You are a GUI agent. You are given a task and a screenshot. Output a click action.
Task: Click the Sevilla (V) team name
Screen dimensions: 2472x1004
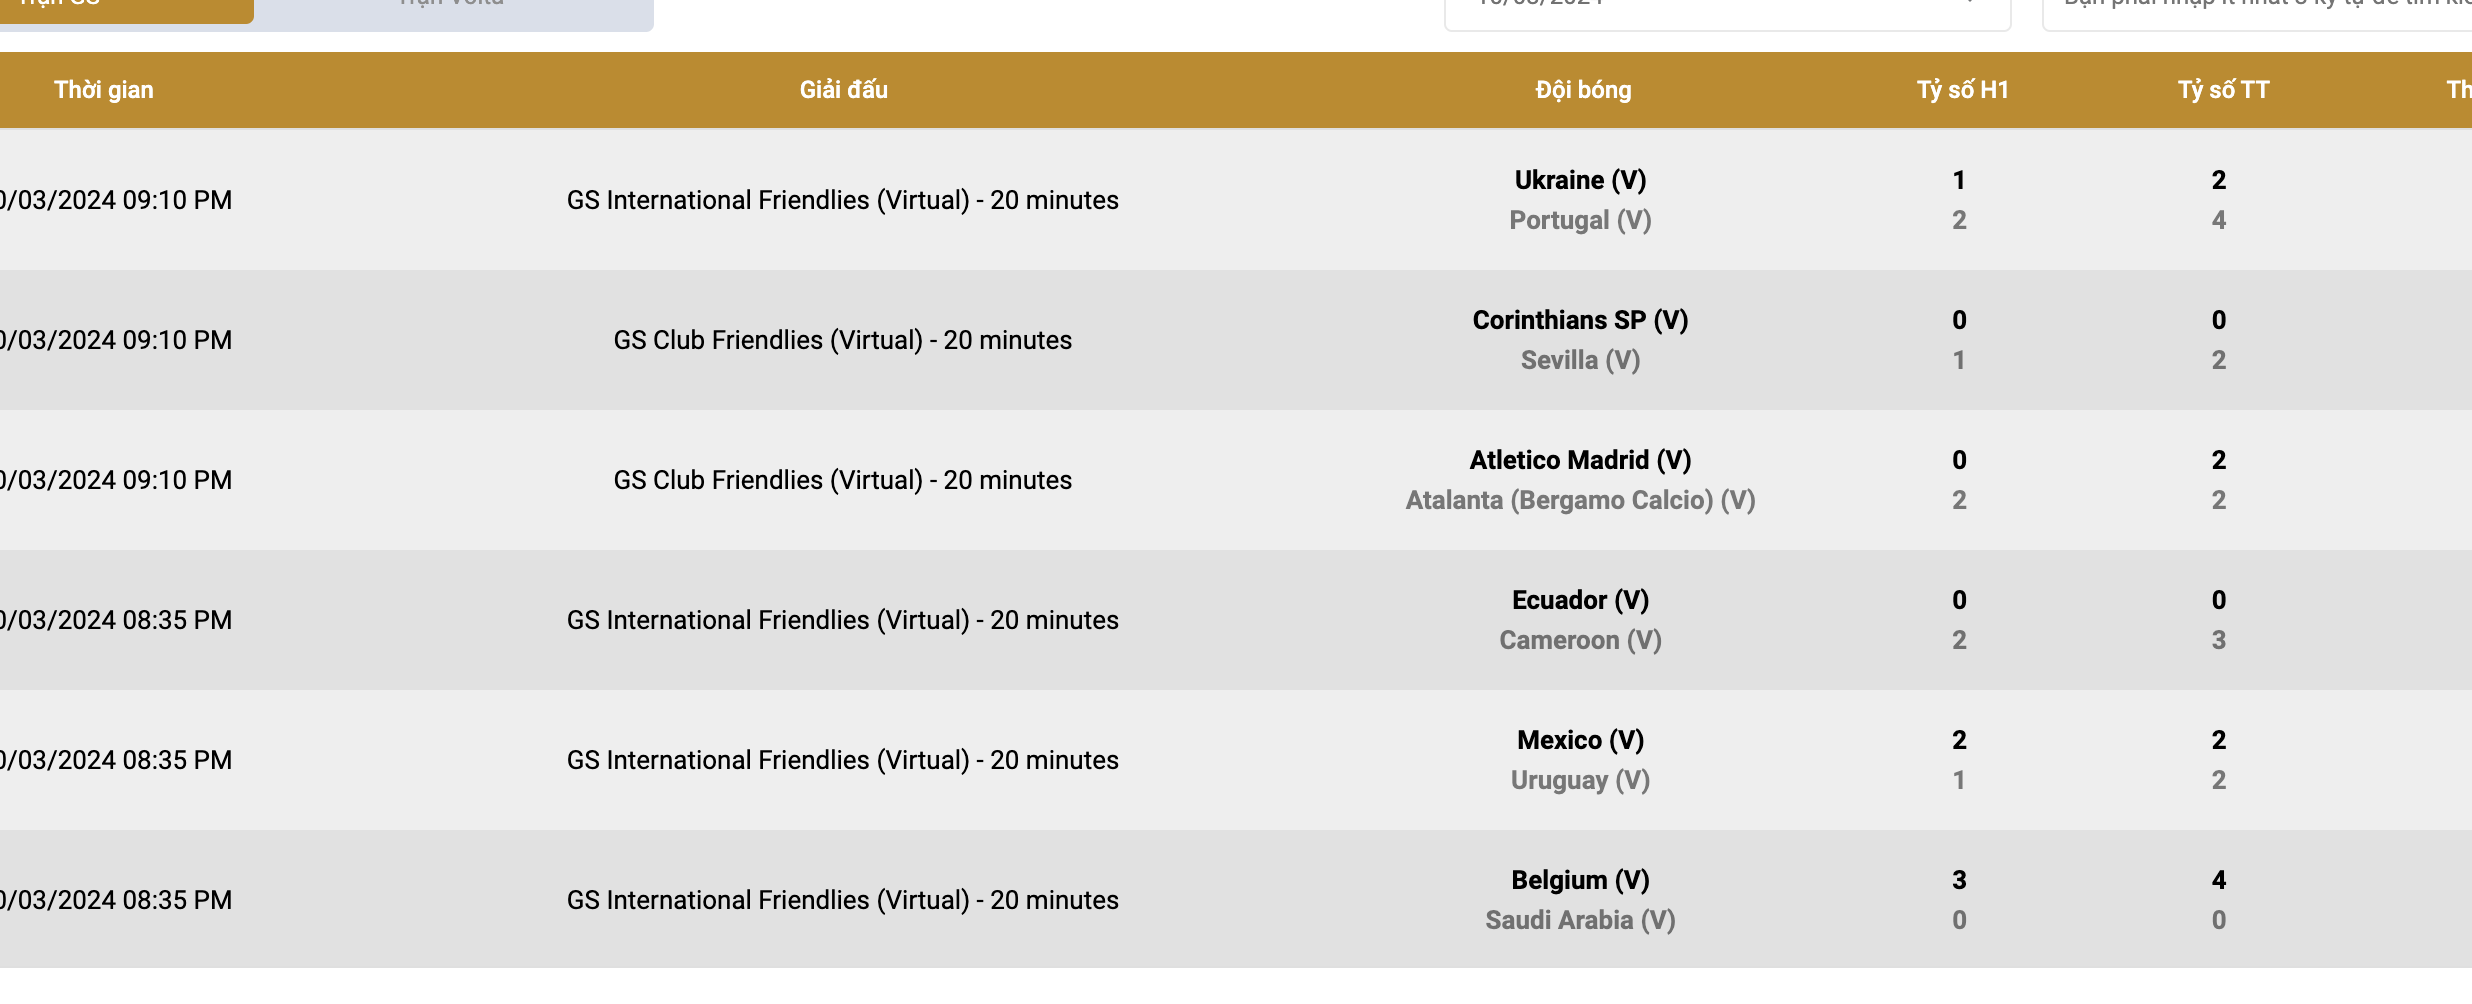(x=1580, y=360)
